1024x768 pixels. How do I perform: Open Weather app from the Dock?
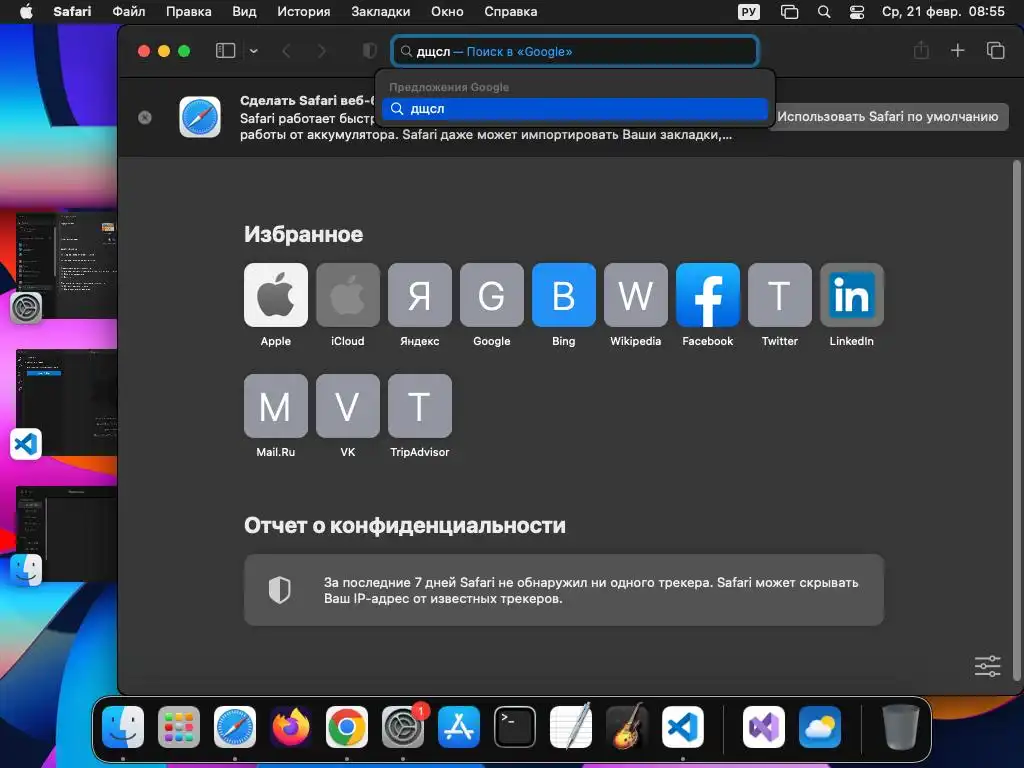[820, 727]
